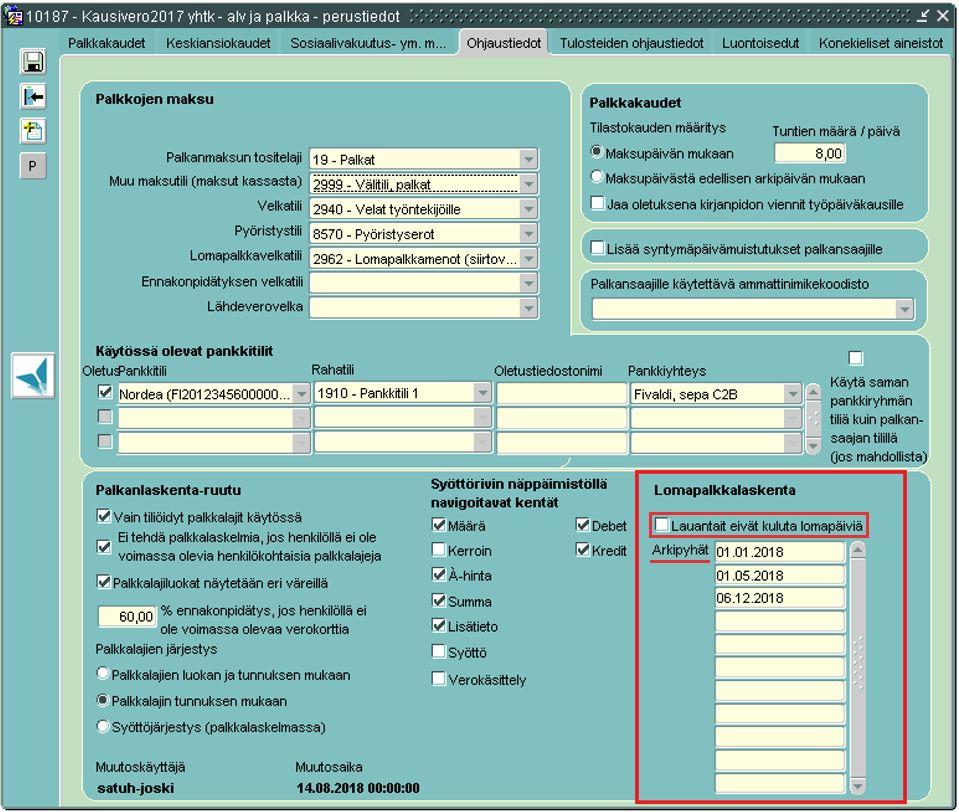Expand Rahatili 1910 - Pankkitili 1 dropdown
The width and height of the screenshot is (959, 812).
pos(483,393)
